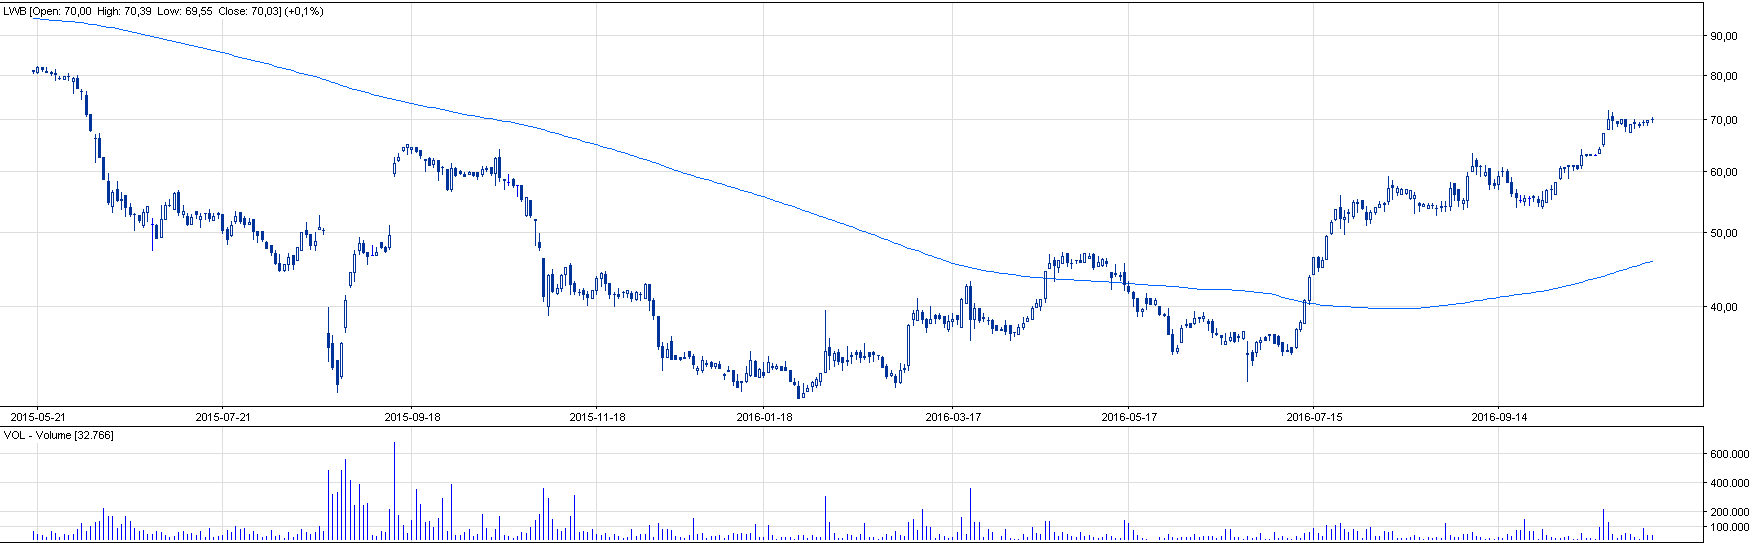Click the tallest volume bar in the volume panel
Viewport: 1759px width, 543px height.
(x=394, y=492)
